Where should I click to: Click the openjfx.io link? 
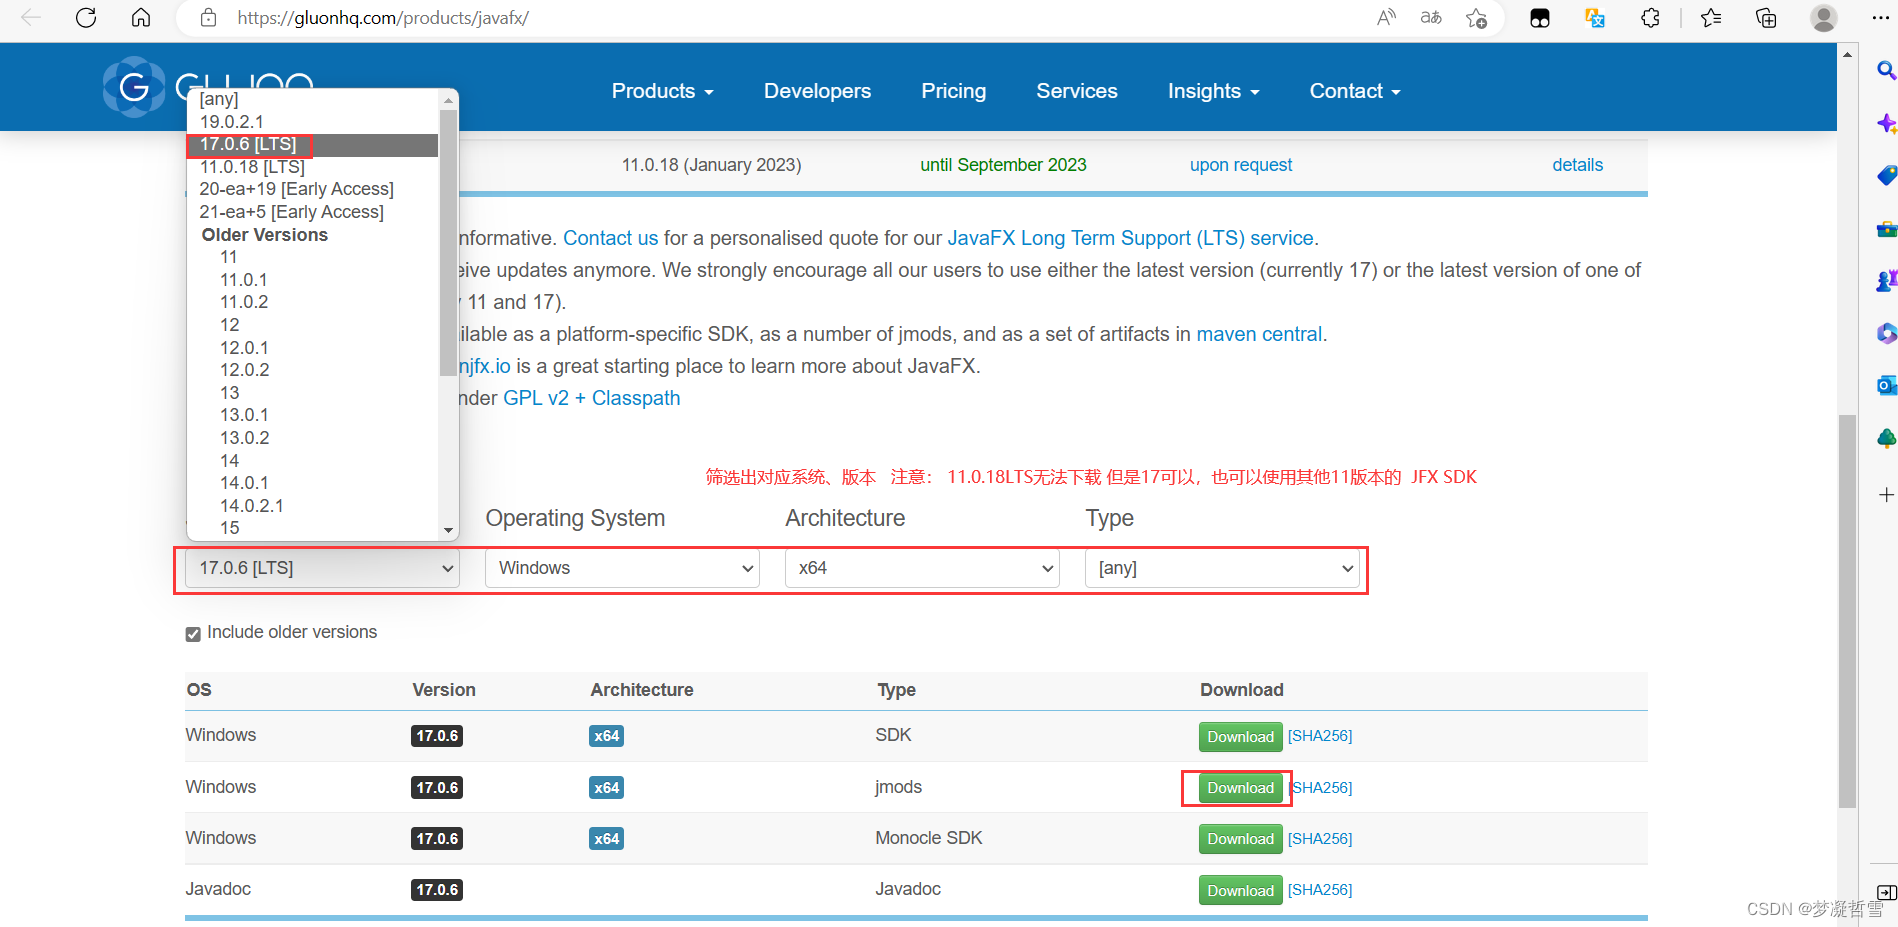click(484, 366)
